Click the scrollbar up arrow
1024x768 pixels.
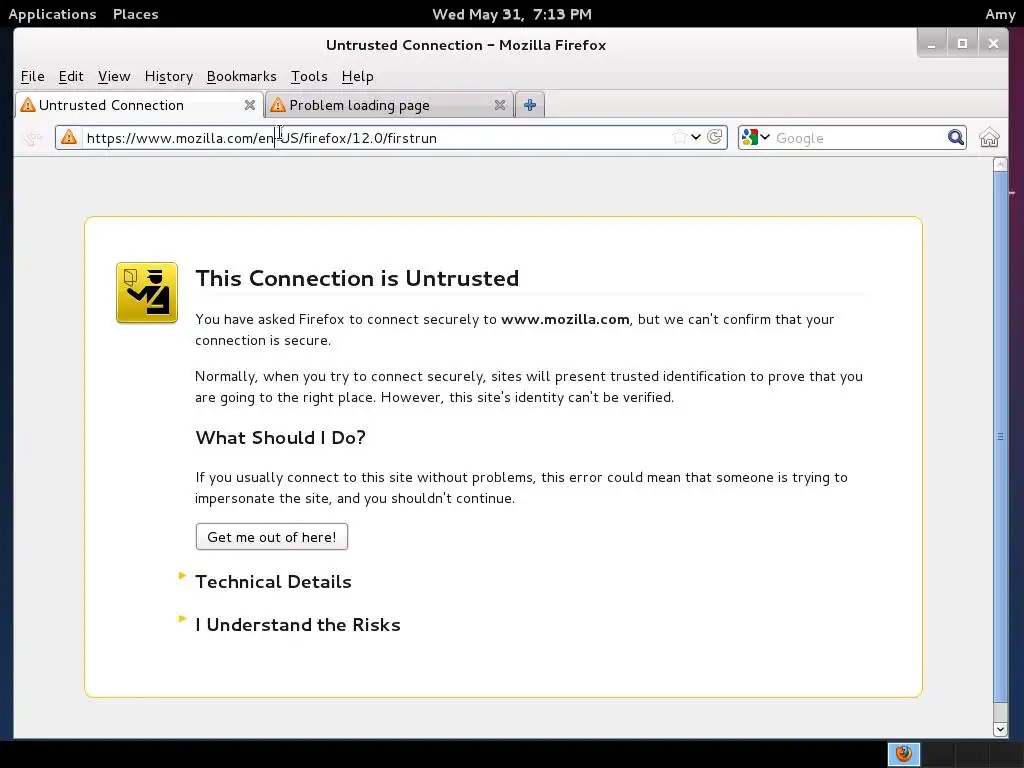1000,165
